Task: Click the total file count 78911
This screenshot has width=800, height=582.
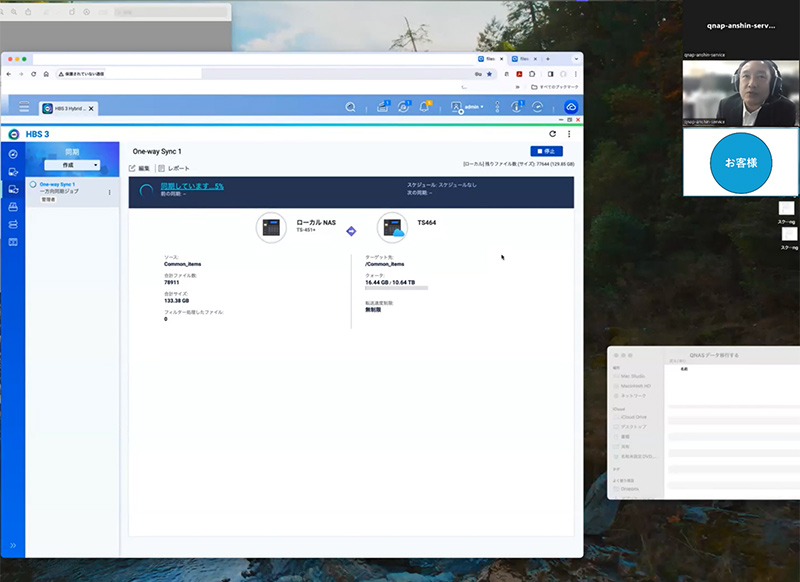Action: coord(171,283)
